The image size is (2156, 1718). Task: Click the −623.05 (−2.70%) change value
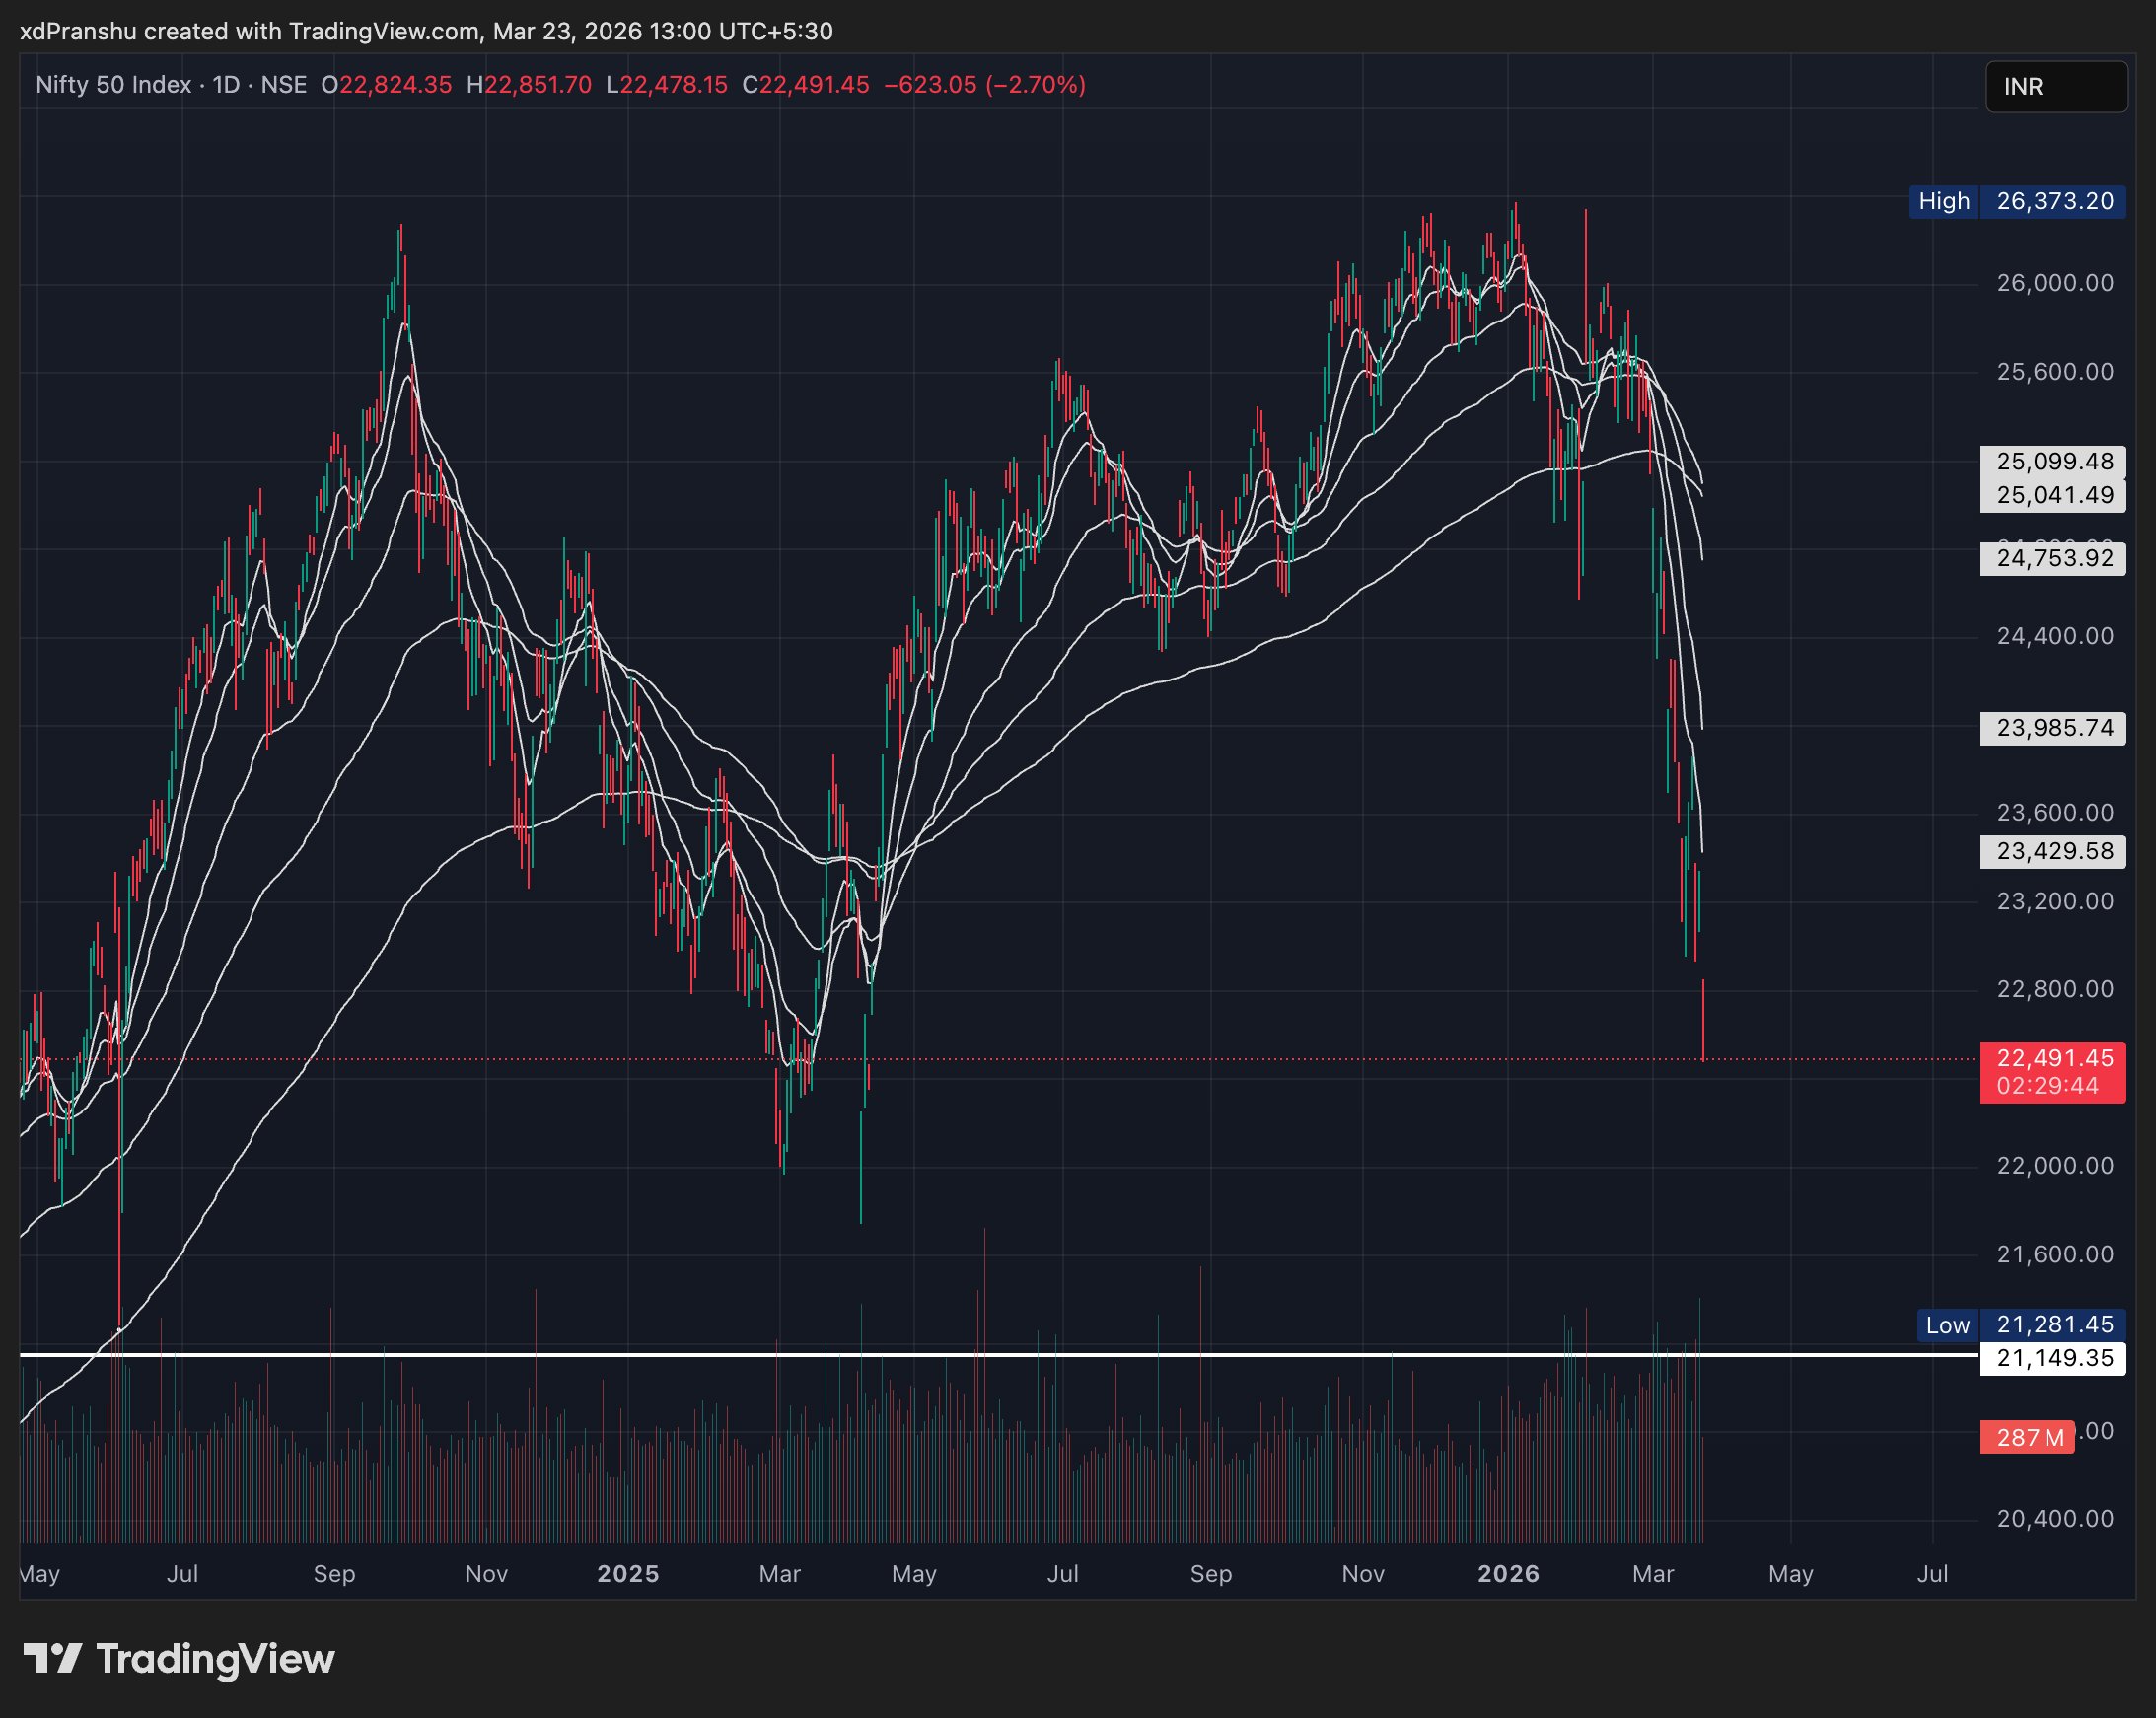(x=984, y=85)
